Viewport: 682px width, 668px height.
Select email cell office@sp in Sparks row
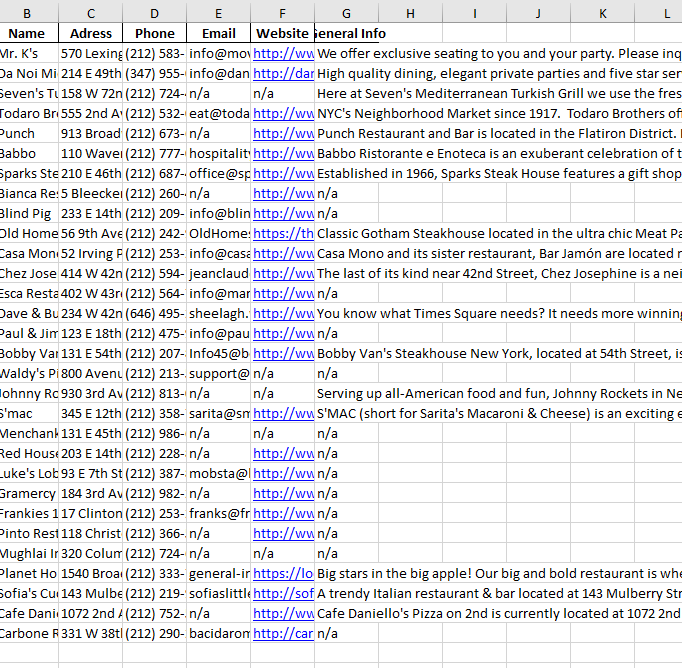point(218,174)
